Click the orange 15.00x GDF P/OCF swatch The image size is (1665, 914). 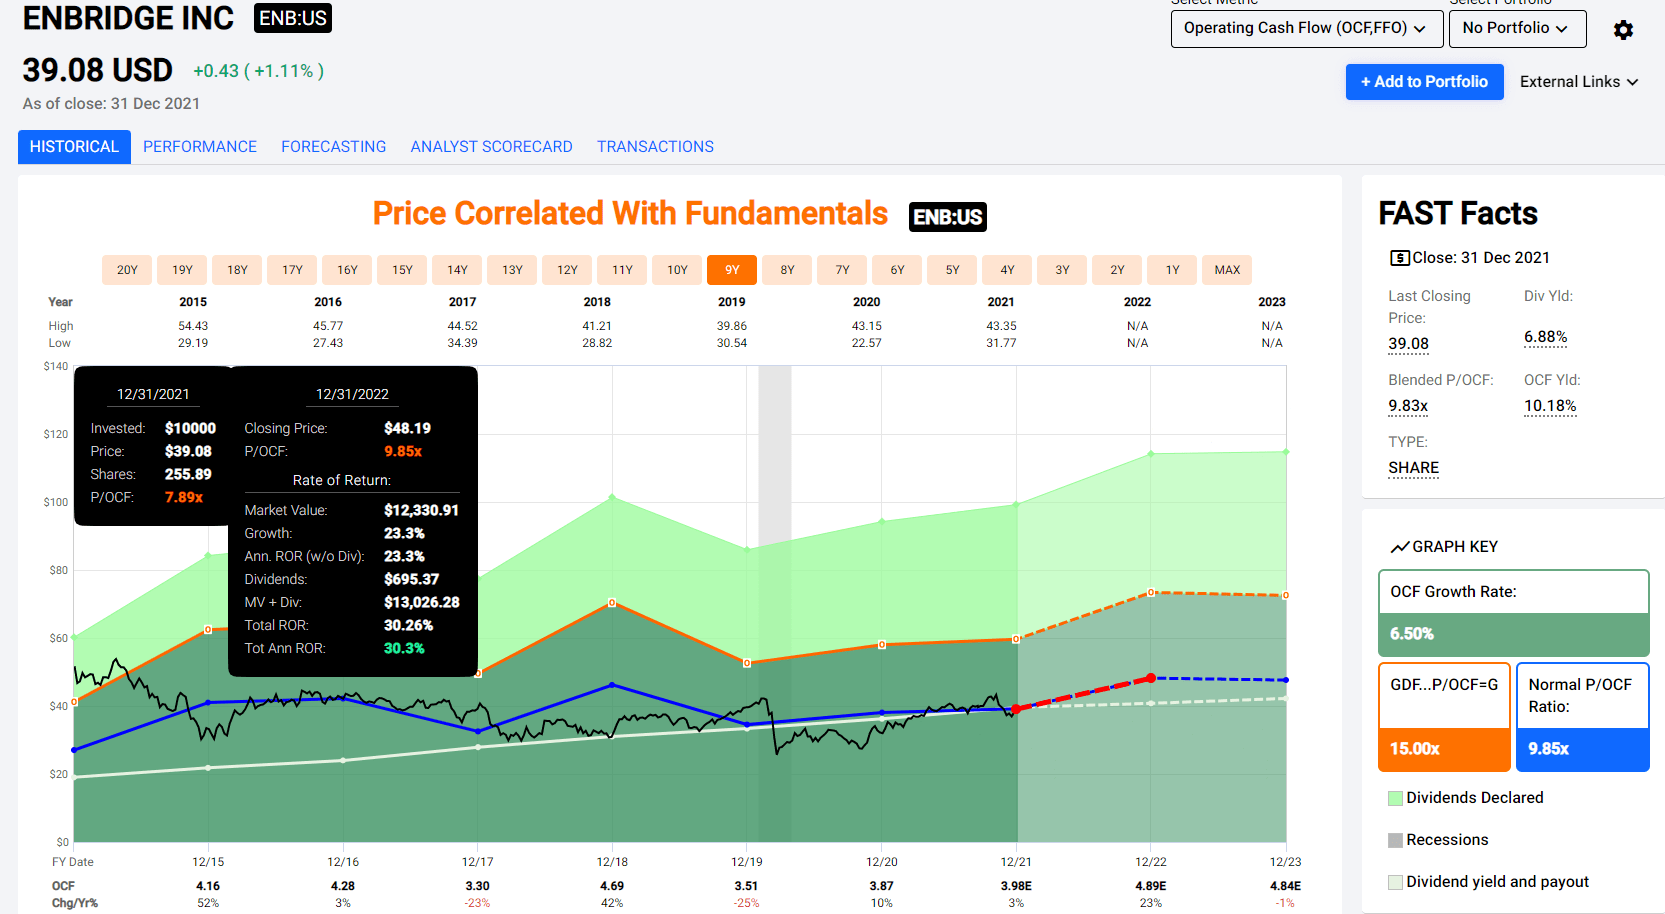(1444, 749)
